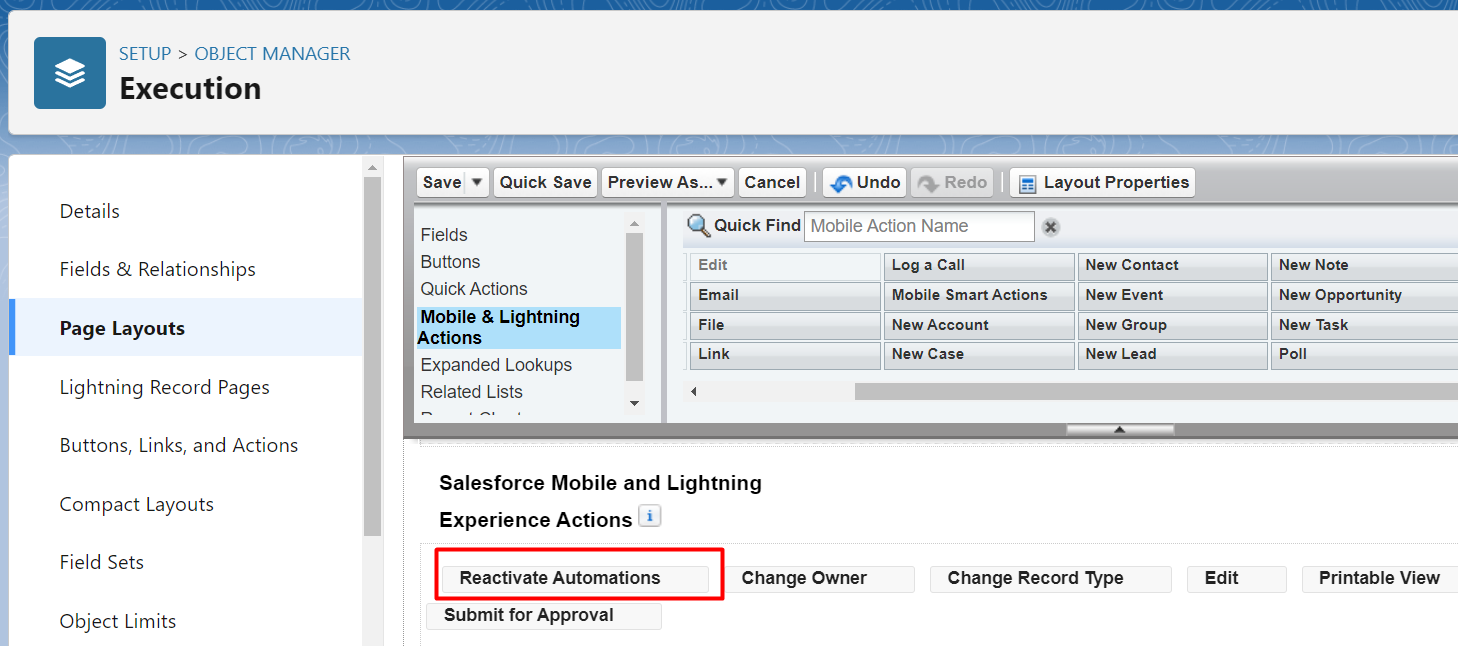Screen dimensions: 1458x646
Task: Select Related Lists palette category
Action: [x=471, y=392]
